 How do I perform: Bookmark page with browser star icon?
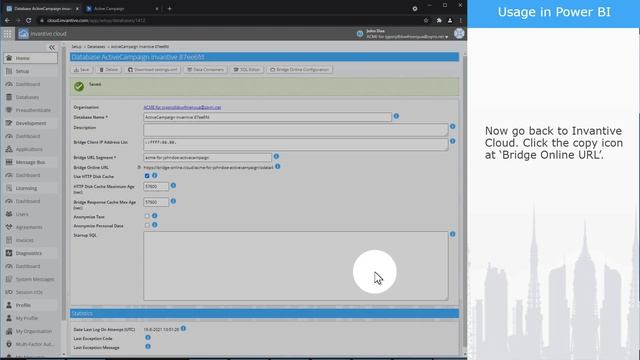tap(426, 20)
